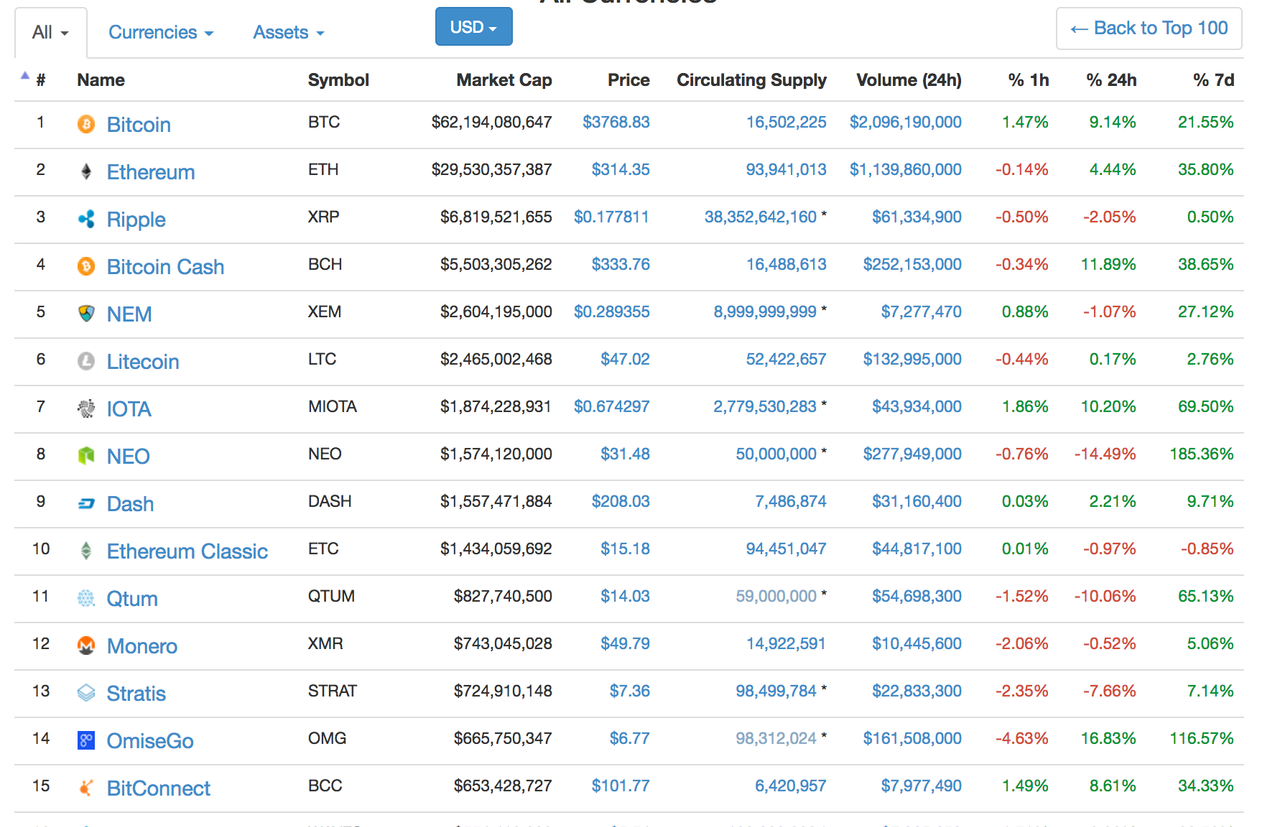1280x827 pixels.
Task: Sort by Price column header
Action: coord(628,80)
